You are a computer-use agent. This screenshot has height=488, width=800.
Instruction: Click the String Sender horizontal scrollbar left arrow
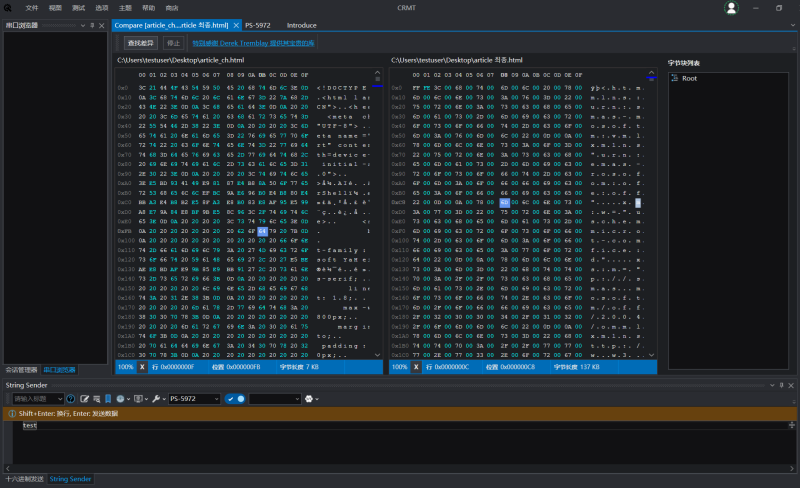pyautogui.click(x=8, y=468)
